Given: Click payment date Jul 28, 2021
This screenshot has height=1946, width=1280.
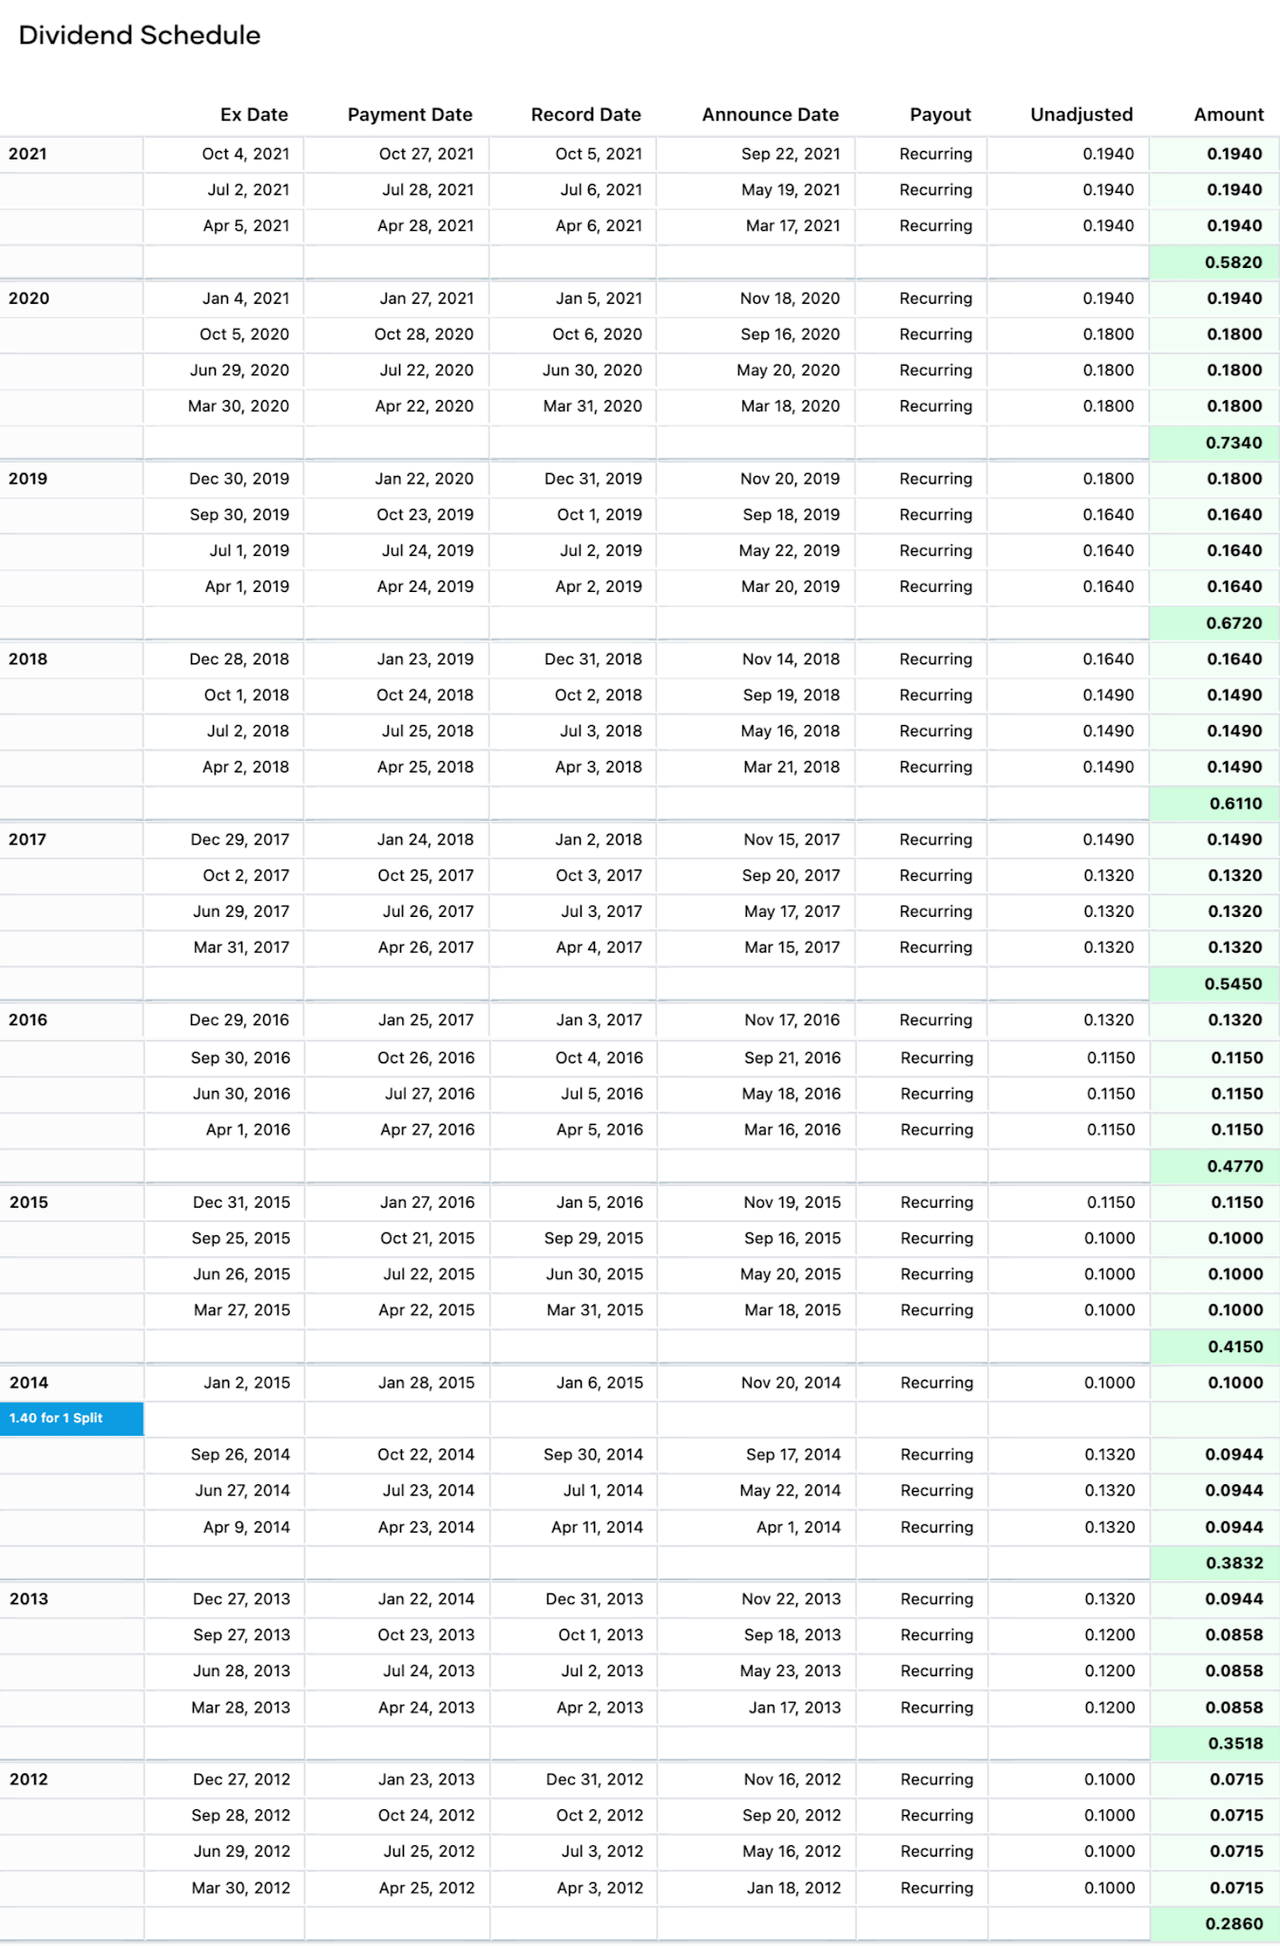Looking at the screenshot, I should [x=428, y=190].
